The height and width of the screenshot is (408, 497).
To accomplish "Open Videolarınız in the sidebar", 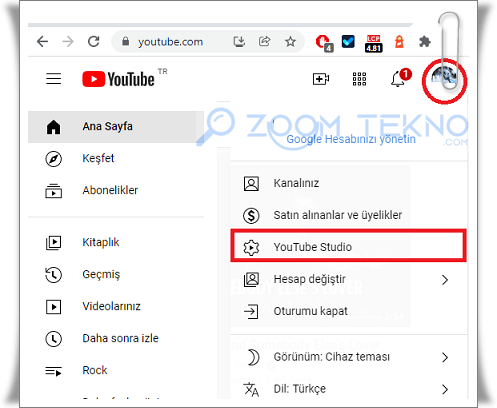I will coord(116,306).
